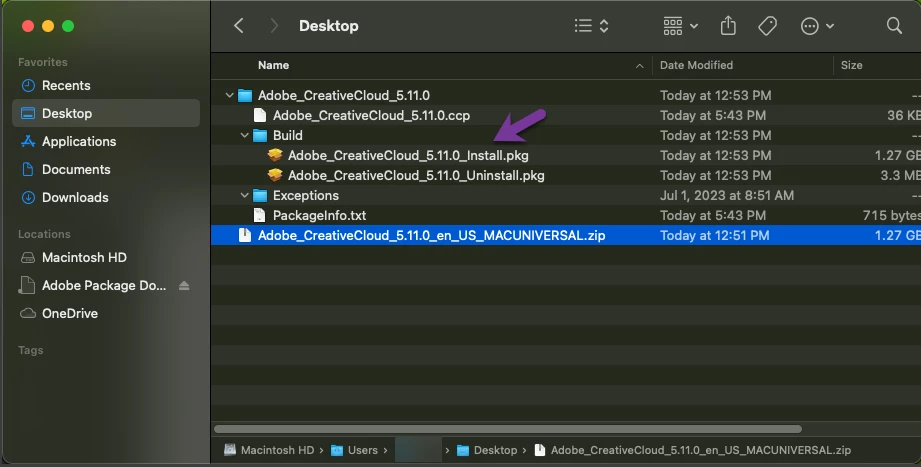Click the zip file in path bar
The height and width of the screenshot is (467, 921).
[693, 450]
